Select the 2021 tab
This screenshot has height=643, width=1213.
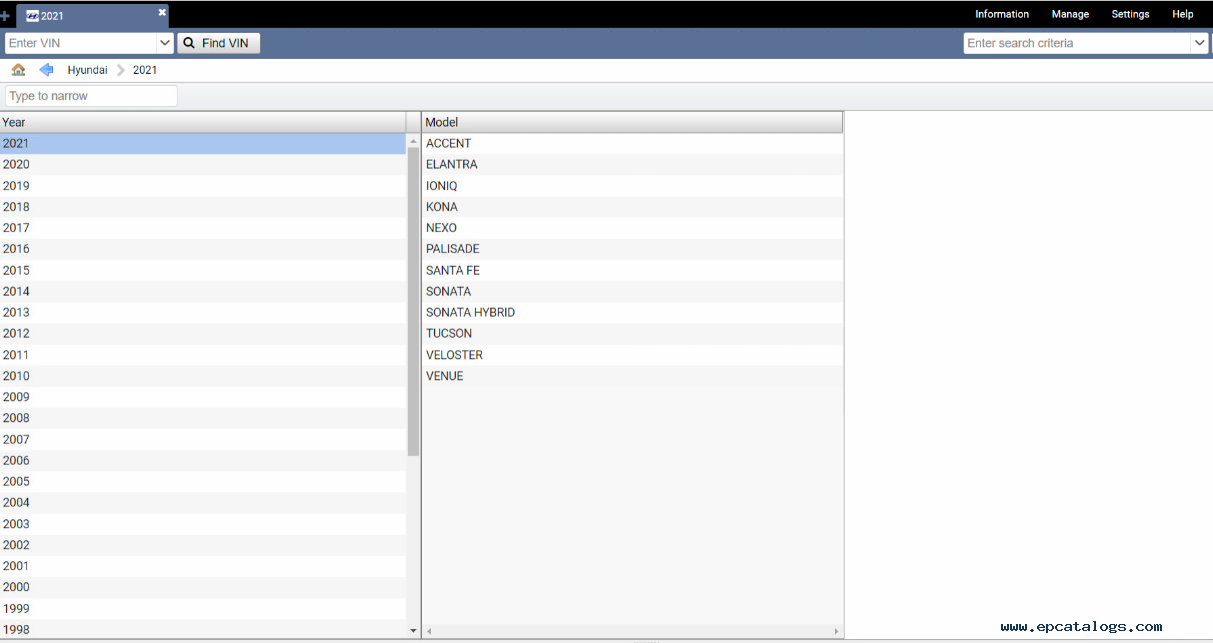click(90, 16)
